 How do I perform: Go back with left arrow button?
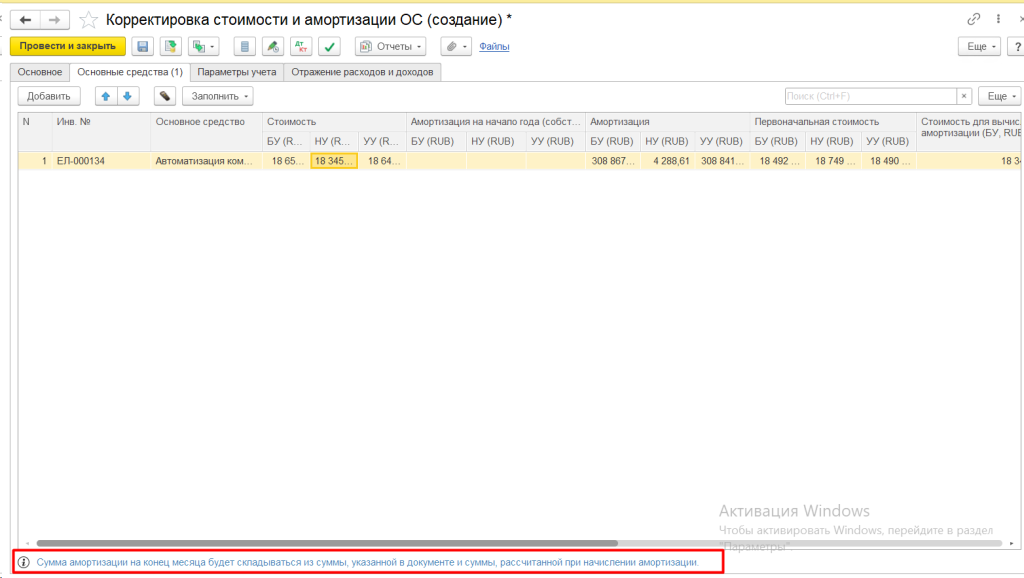[x=24, y=19]
